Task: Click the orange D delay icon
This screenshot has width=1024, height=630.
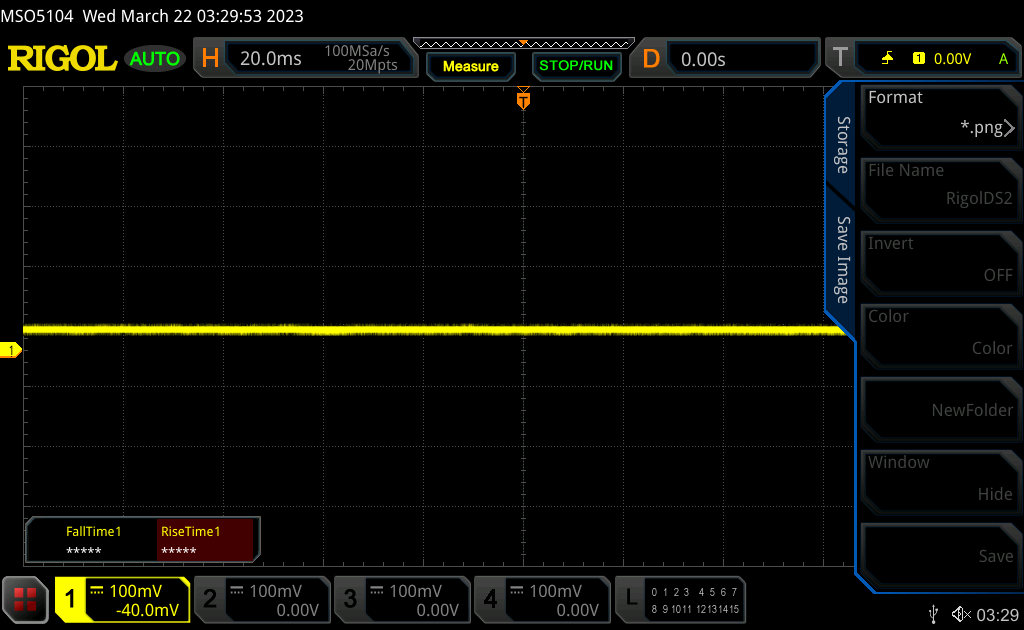Action: [x=651, y=59]
